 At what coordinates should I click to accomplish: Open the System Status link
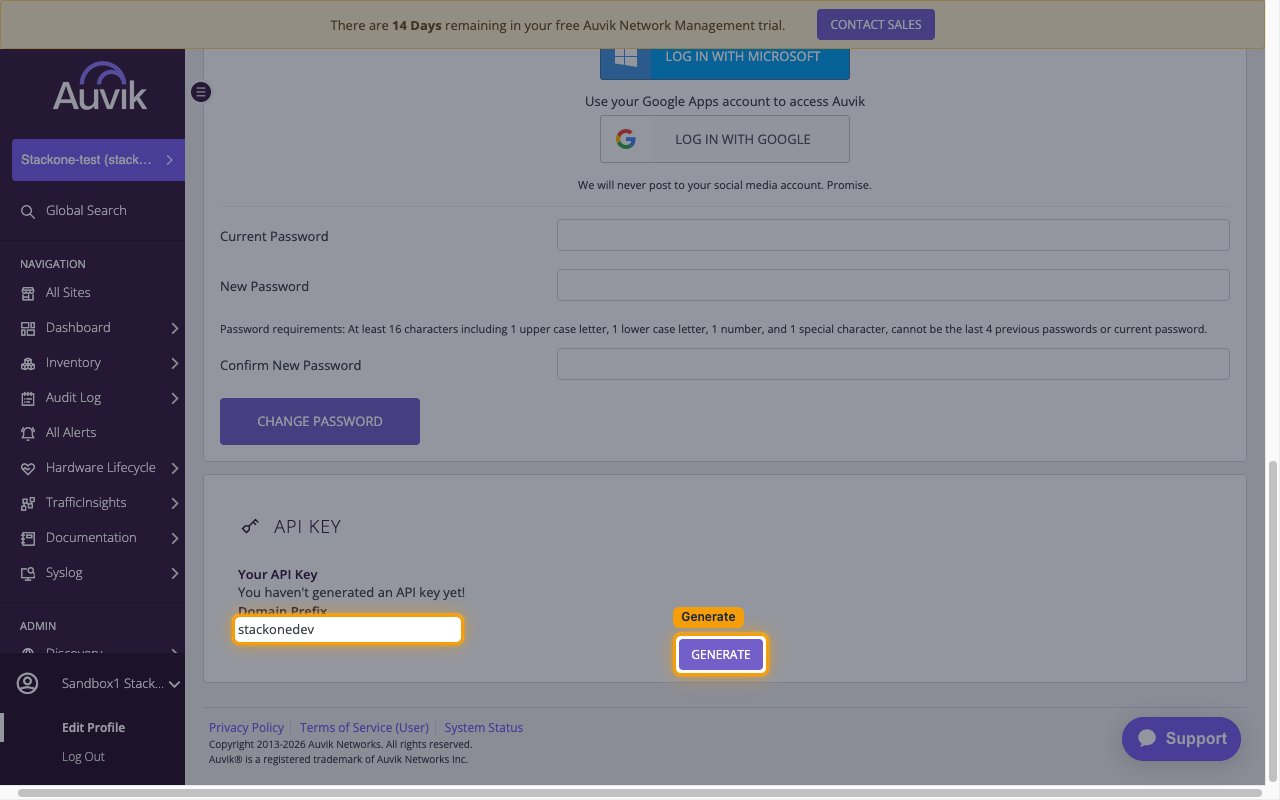click(x=484, y=727)
